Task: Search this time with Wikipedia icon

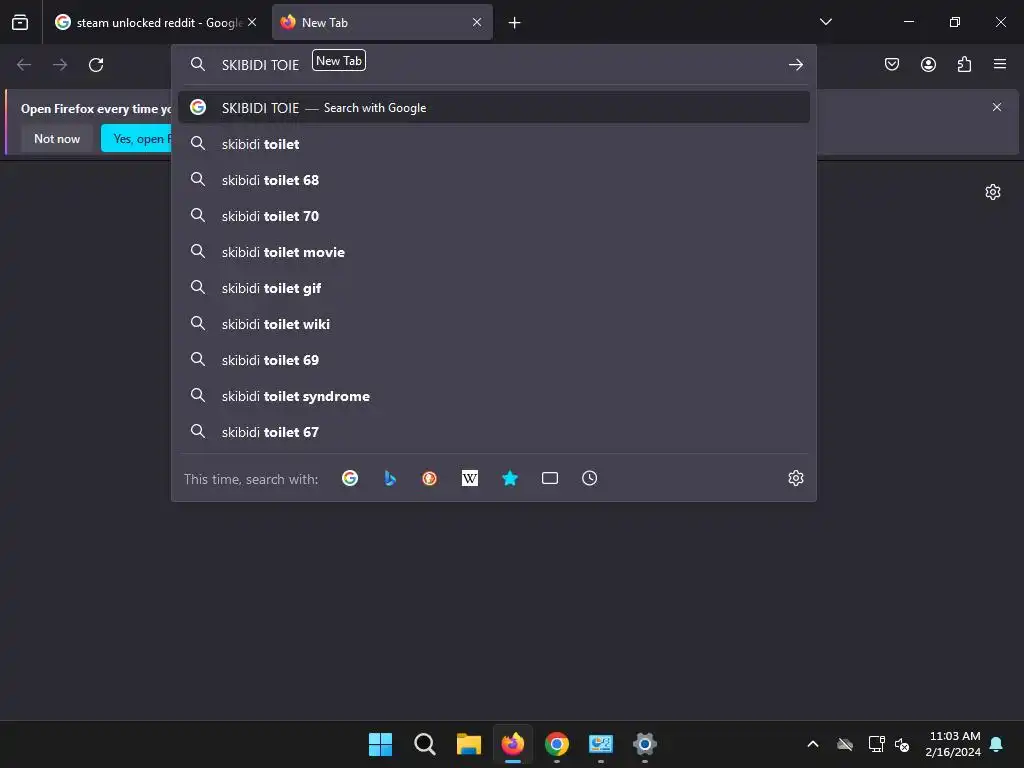Action: [470, 479]
